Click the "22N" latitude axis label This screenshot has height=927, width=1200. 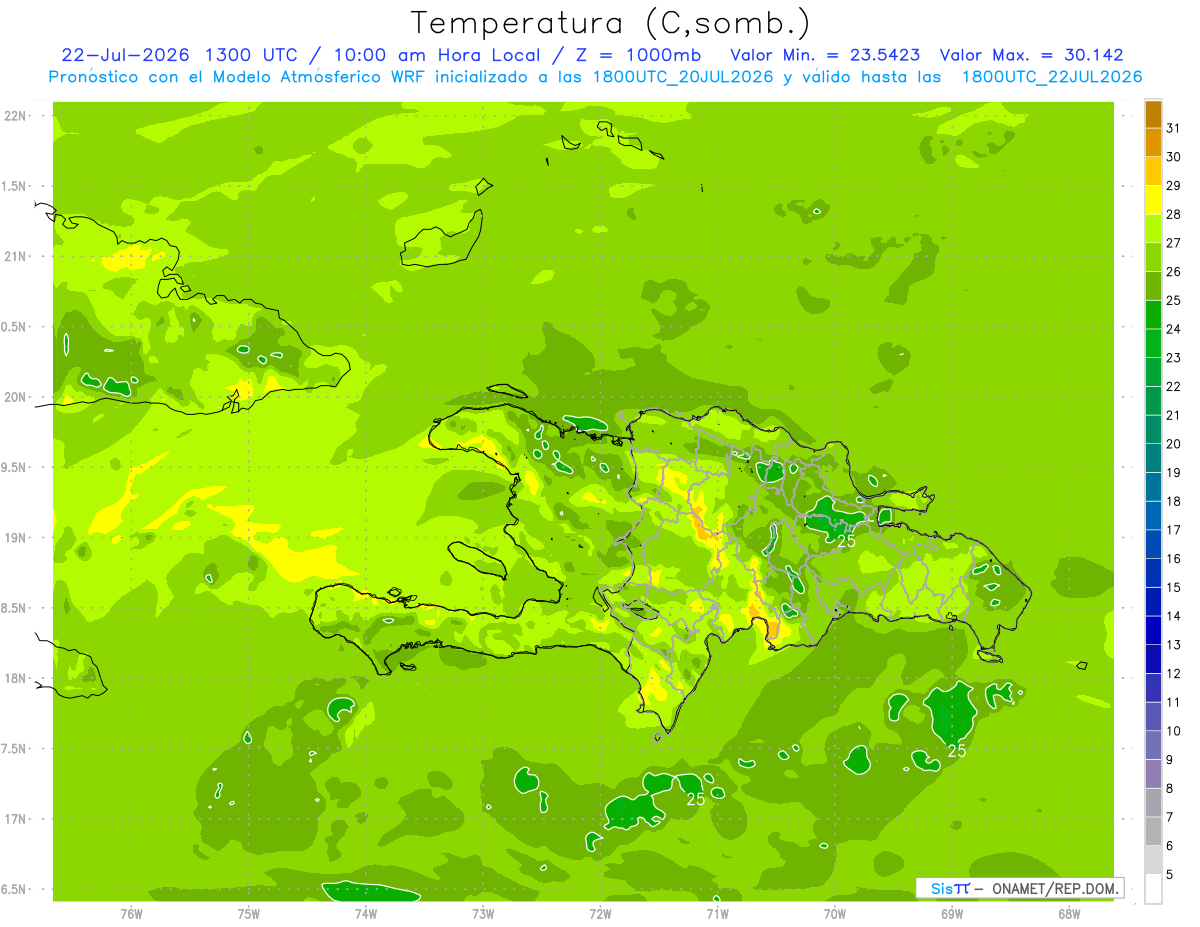[x=14, y=116]
